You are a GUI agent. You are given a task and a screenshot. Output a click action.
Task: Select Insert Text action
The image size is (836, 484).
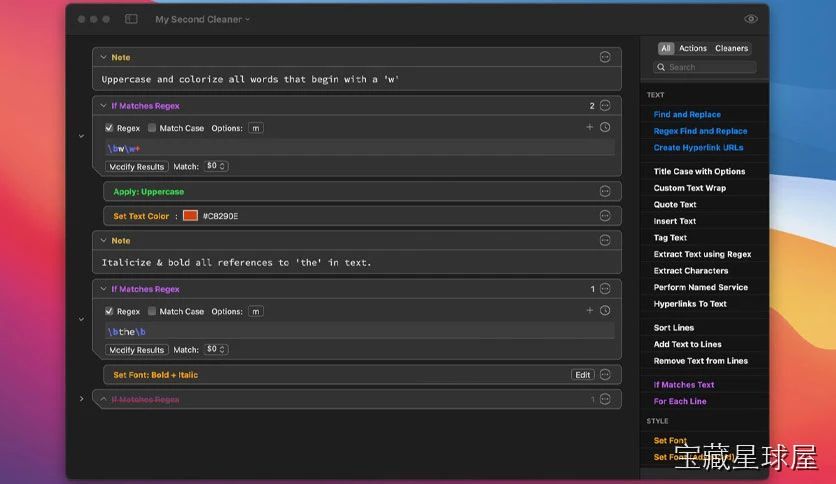tap(674, 221)
